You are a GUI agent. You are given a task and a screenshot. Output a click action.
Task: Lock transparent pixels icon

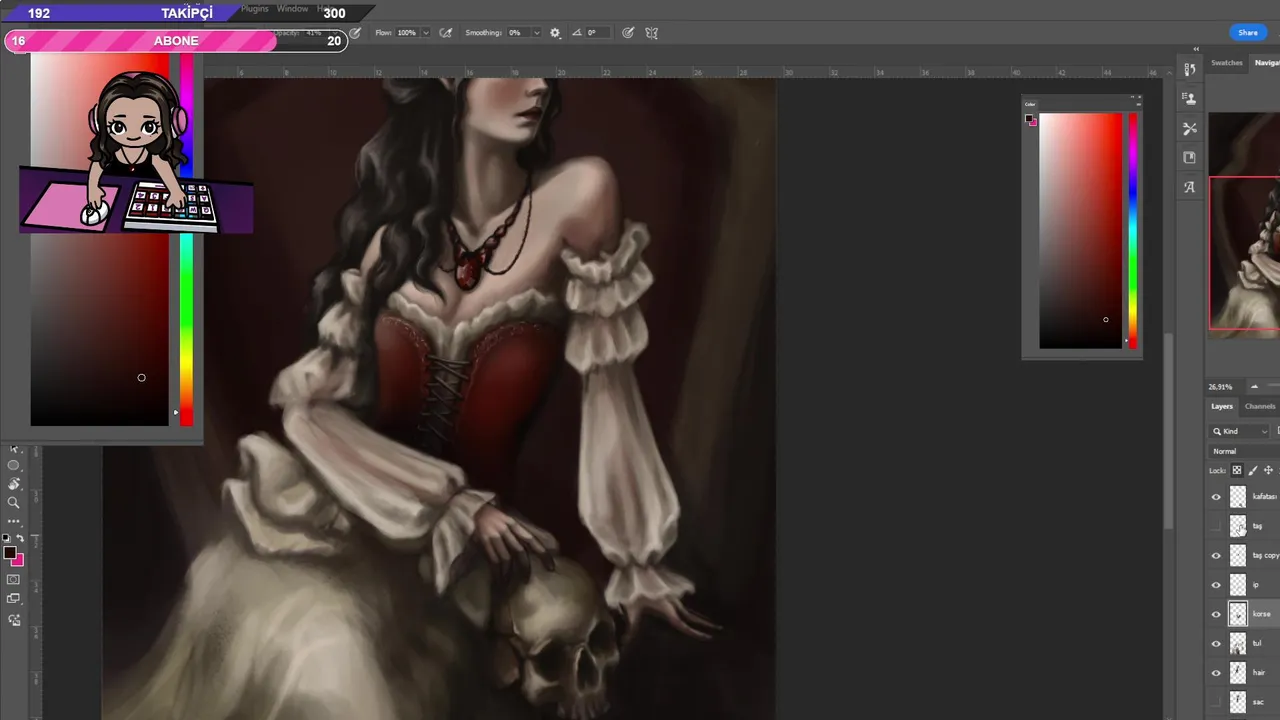point(1237,470)
